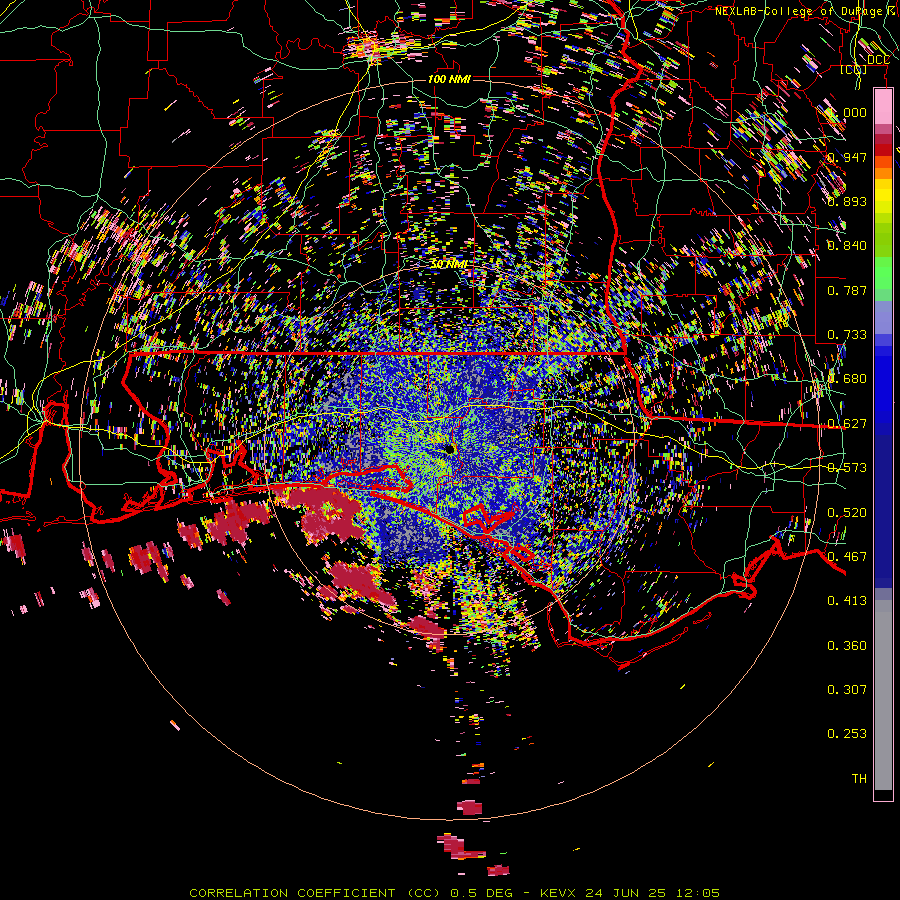Screen dimensions: 900x900
Task: Click the 100 NMI range ring label
Action: (x=449, y=79)
